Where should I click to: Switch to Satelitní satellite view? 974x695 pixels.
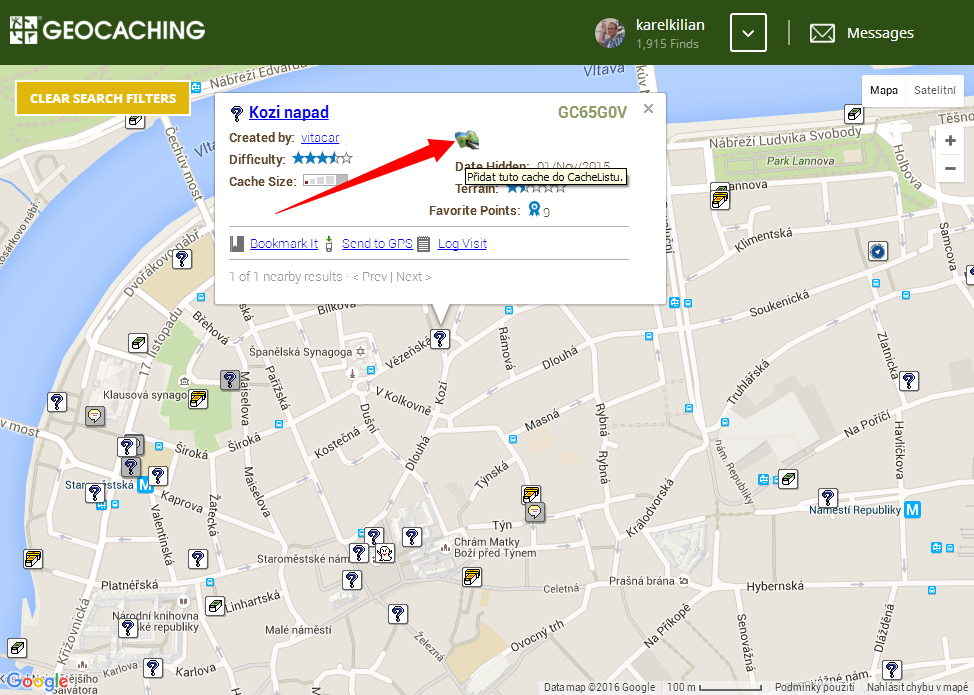pyautogui.click(x=934, y=90)
